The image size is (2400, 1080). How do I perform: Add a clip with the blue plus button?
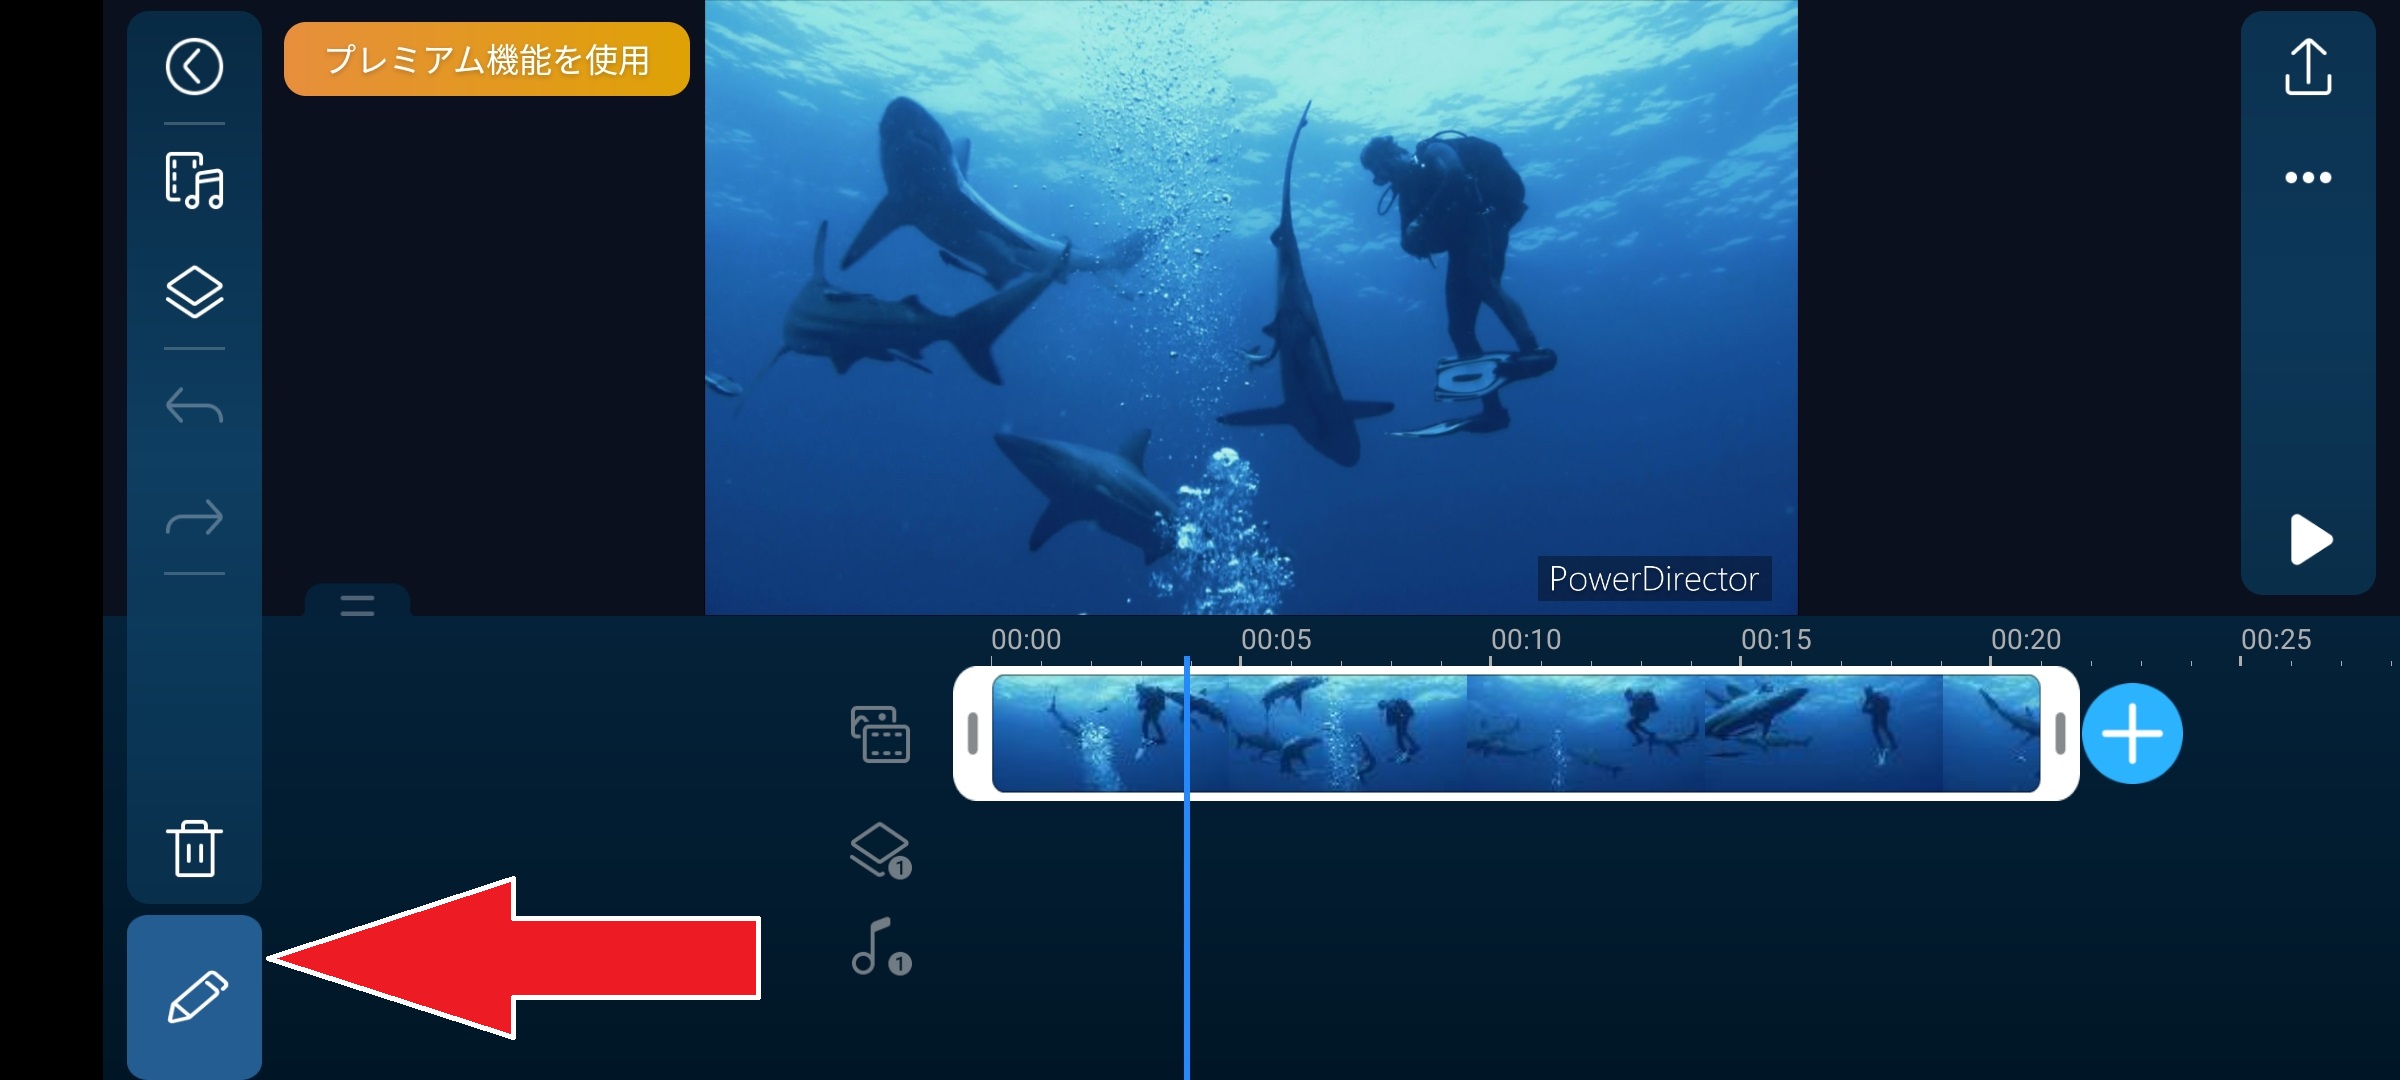pyautogui.click(x=2132, y=733)
